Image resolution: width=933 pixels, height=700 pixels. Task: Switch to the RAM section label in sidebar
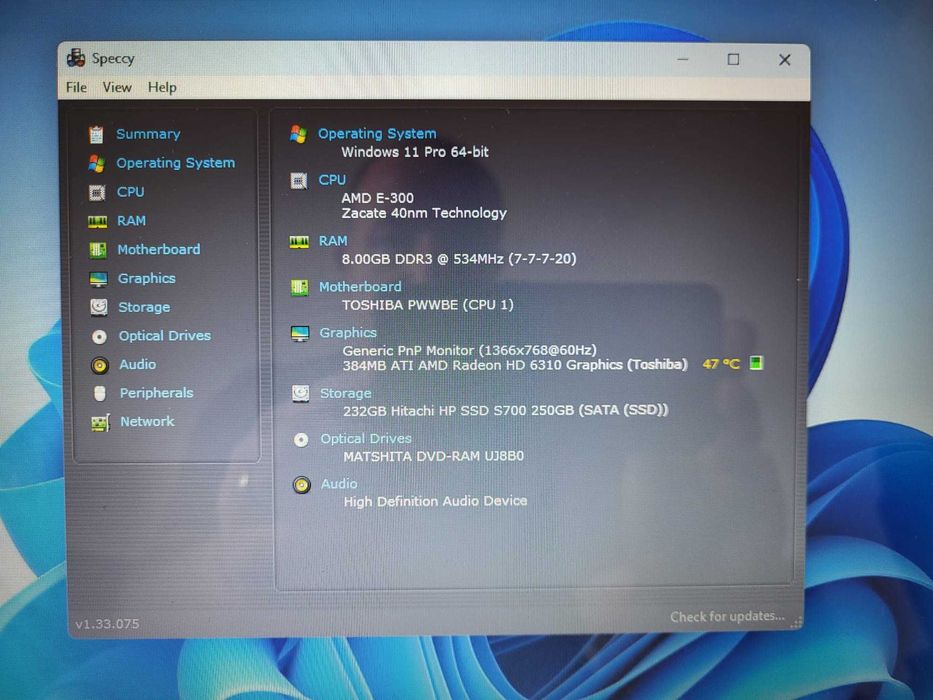pos(132,221)
